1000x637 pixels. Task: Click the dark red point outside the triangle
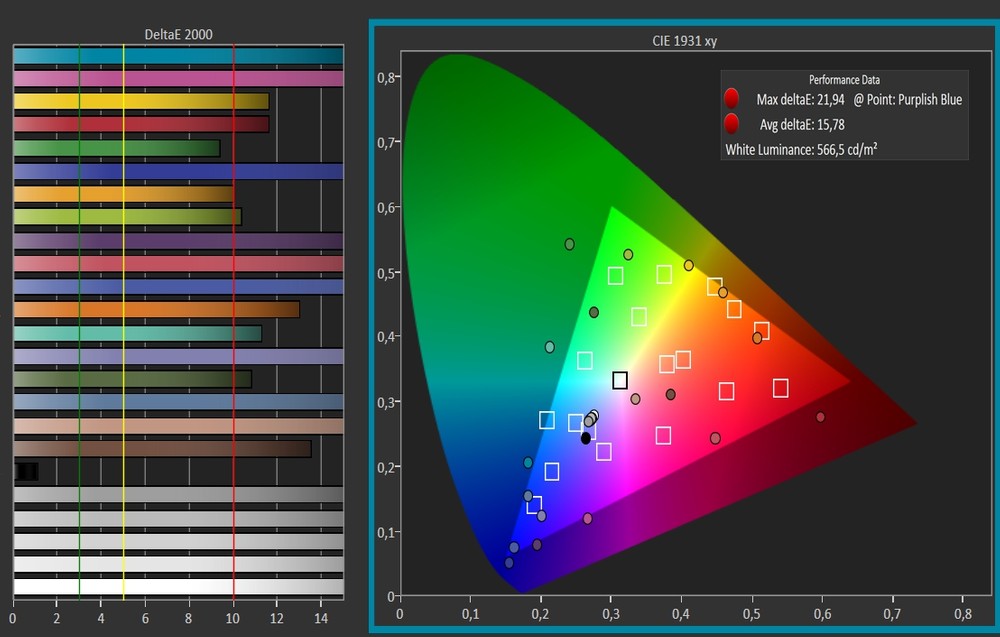point(820,417)
